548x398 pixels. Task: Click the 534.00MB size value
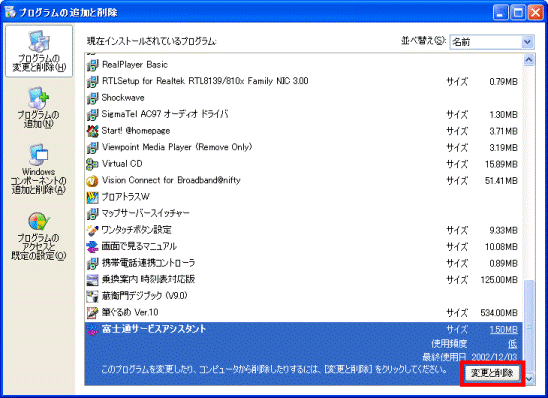[499, 313]
